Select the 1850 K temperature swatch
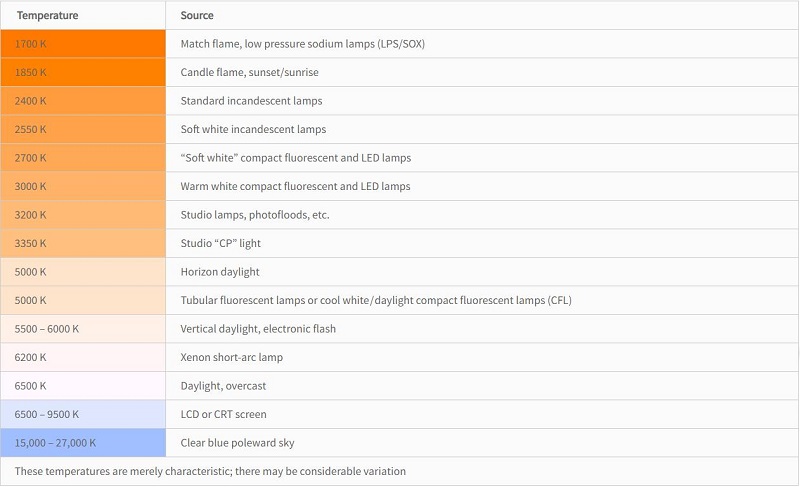The width and height of the screenshot is (800, 487). pyautogui.click(x=83, y=72)
